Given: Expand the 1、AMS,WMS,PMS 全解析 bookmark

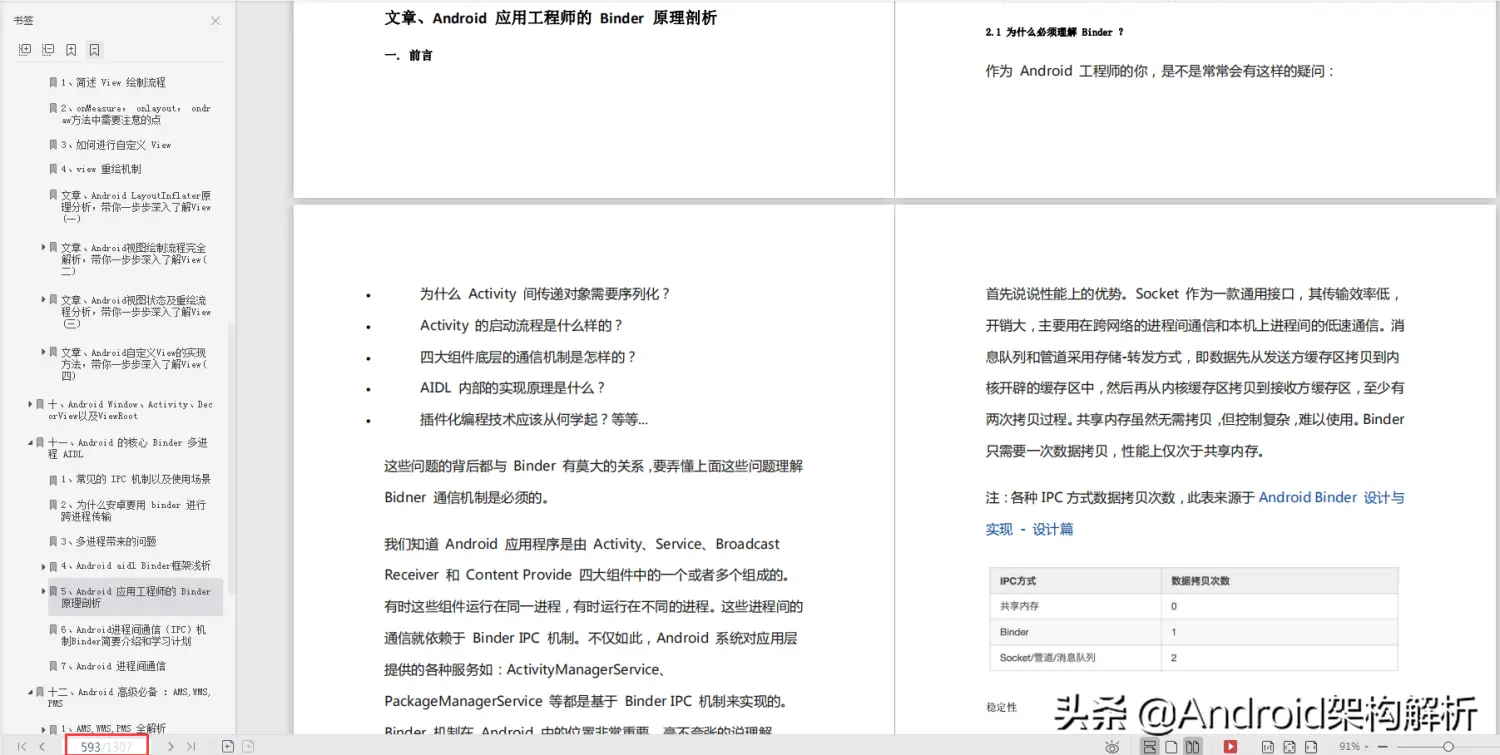Looking at the screenshot, I should click(x=43, y=729).
